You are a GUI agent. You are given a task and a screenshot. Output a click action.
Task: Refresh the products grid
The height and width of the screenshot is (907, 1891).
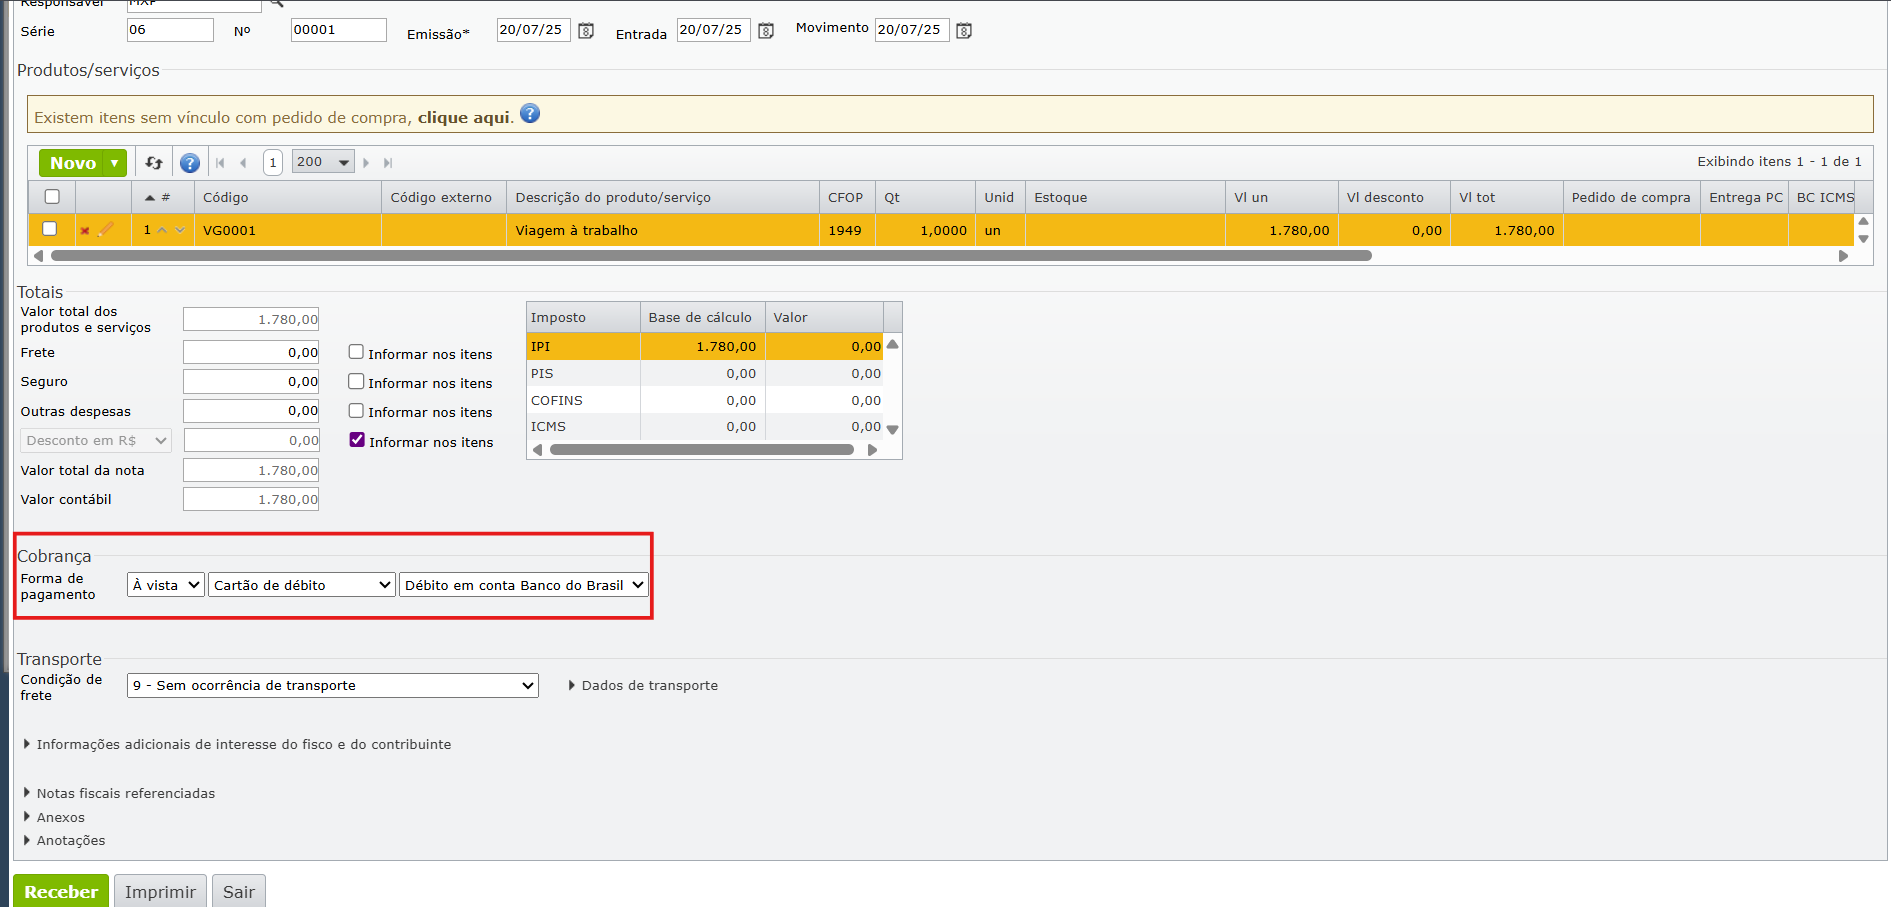coord(154,162)
